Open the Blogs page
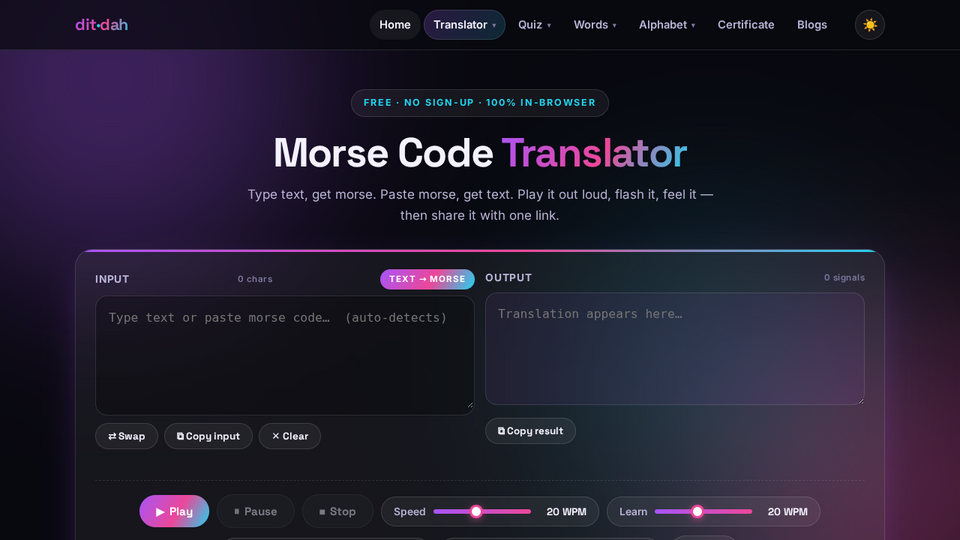The height and width of the screenshot is (540, 960). [812, 24]
